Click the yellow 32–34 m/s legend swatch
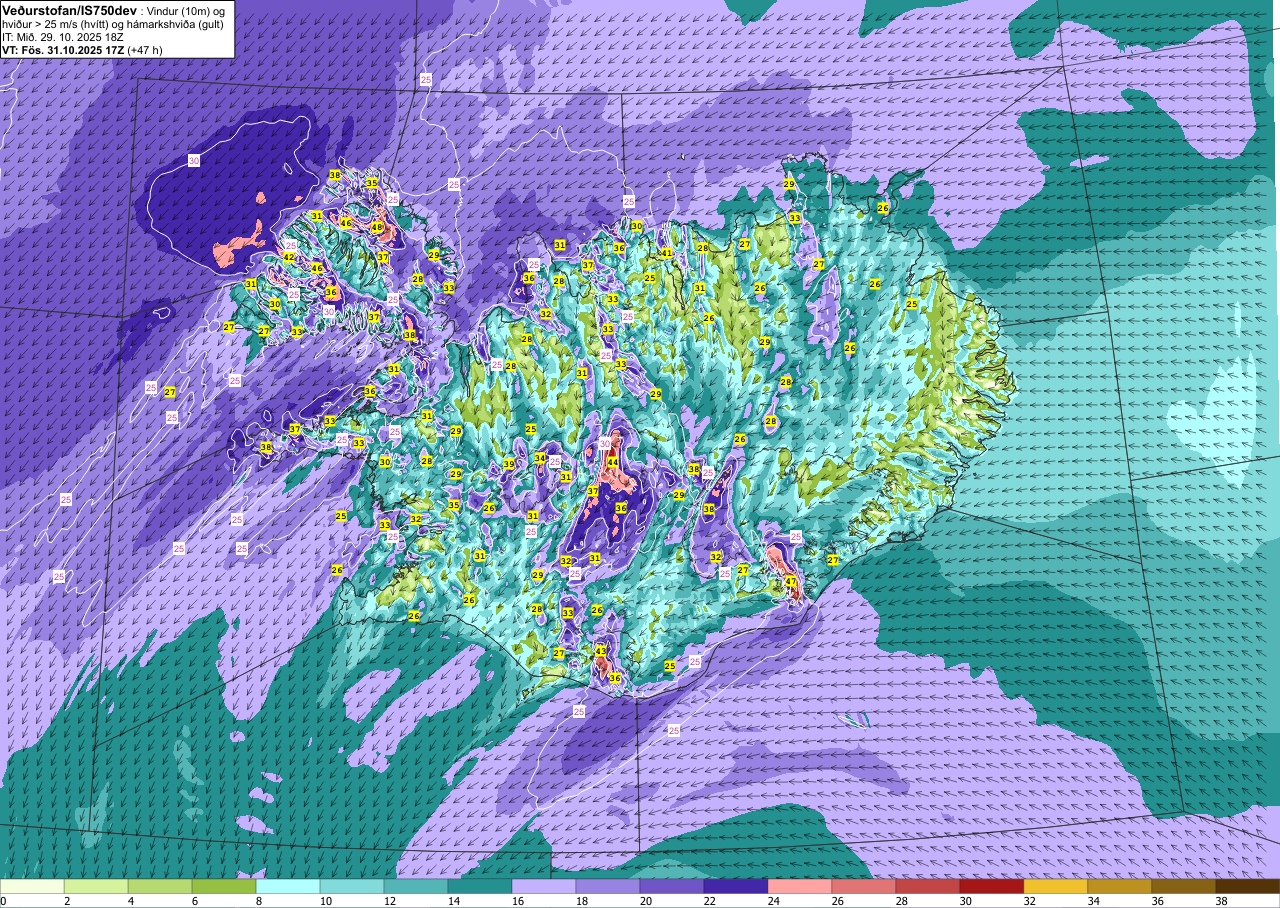Screen dimensions: 1280x908 point(1056,886)
